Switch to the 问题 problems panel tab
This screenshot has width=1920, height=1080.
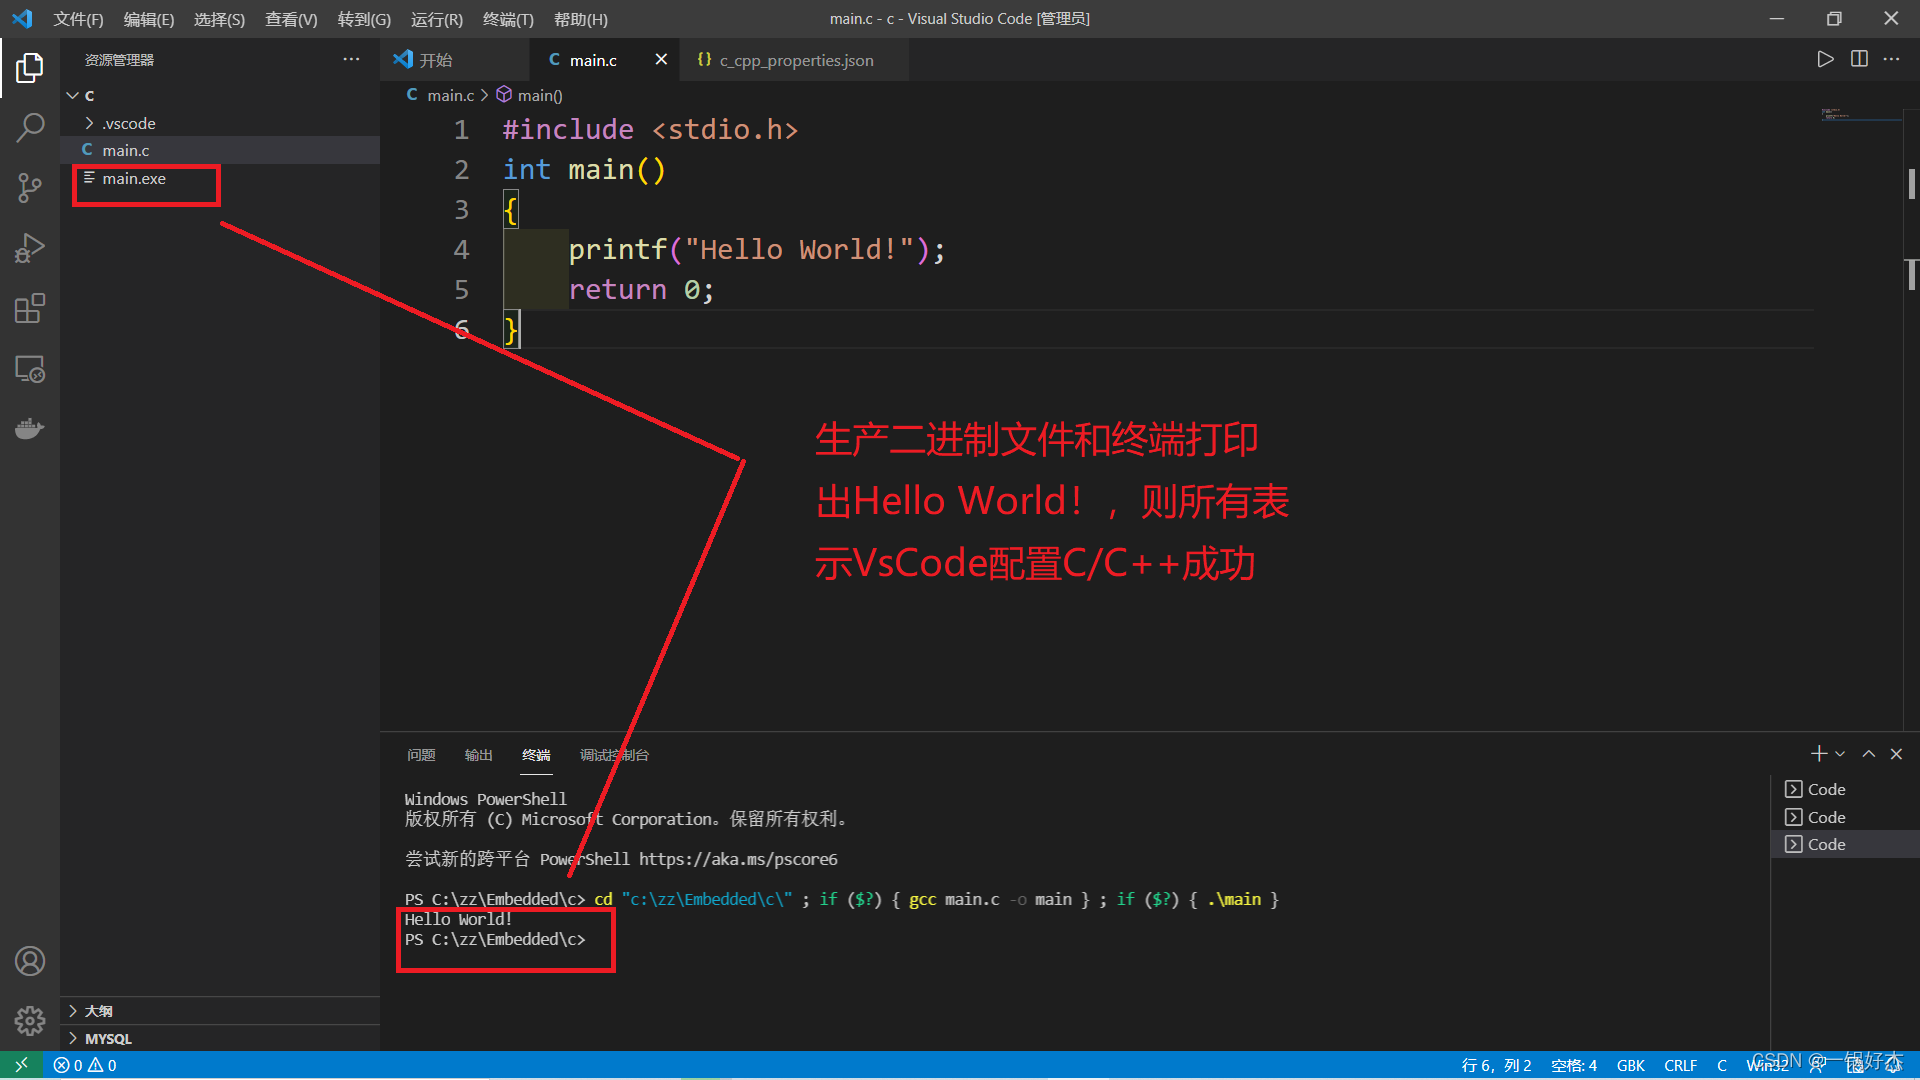421,755
